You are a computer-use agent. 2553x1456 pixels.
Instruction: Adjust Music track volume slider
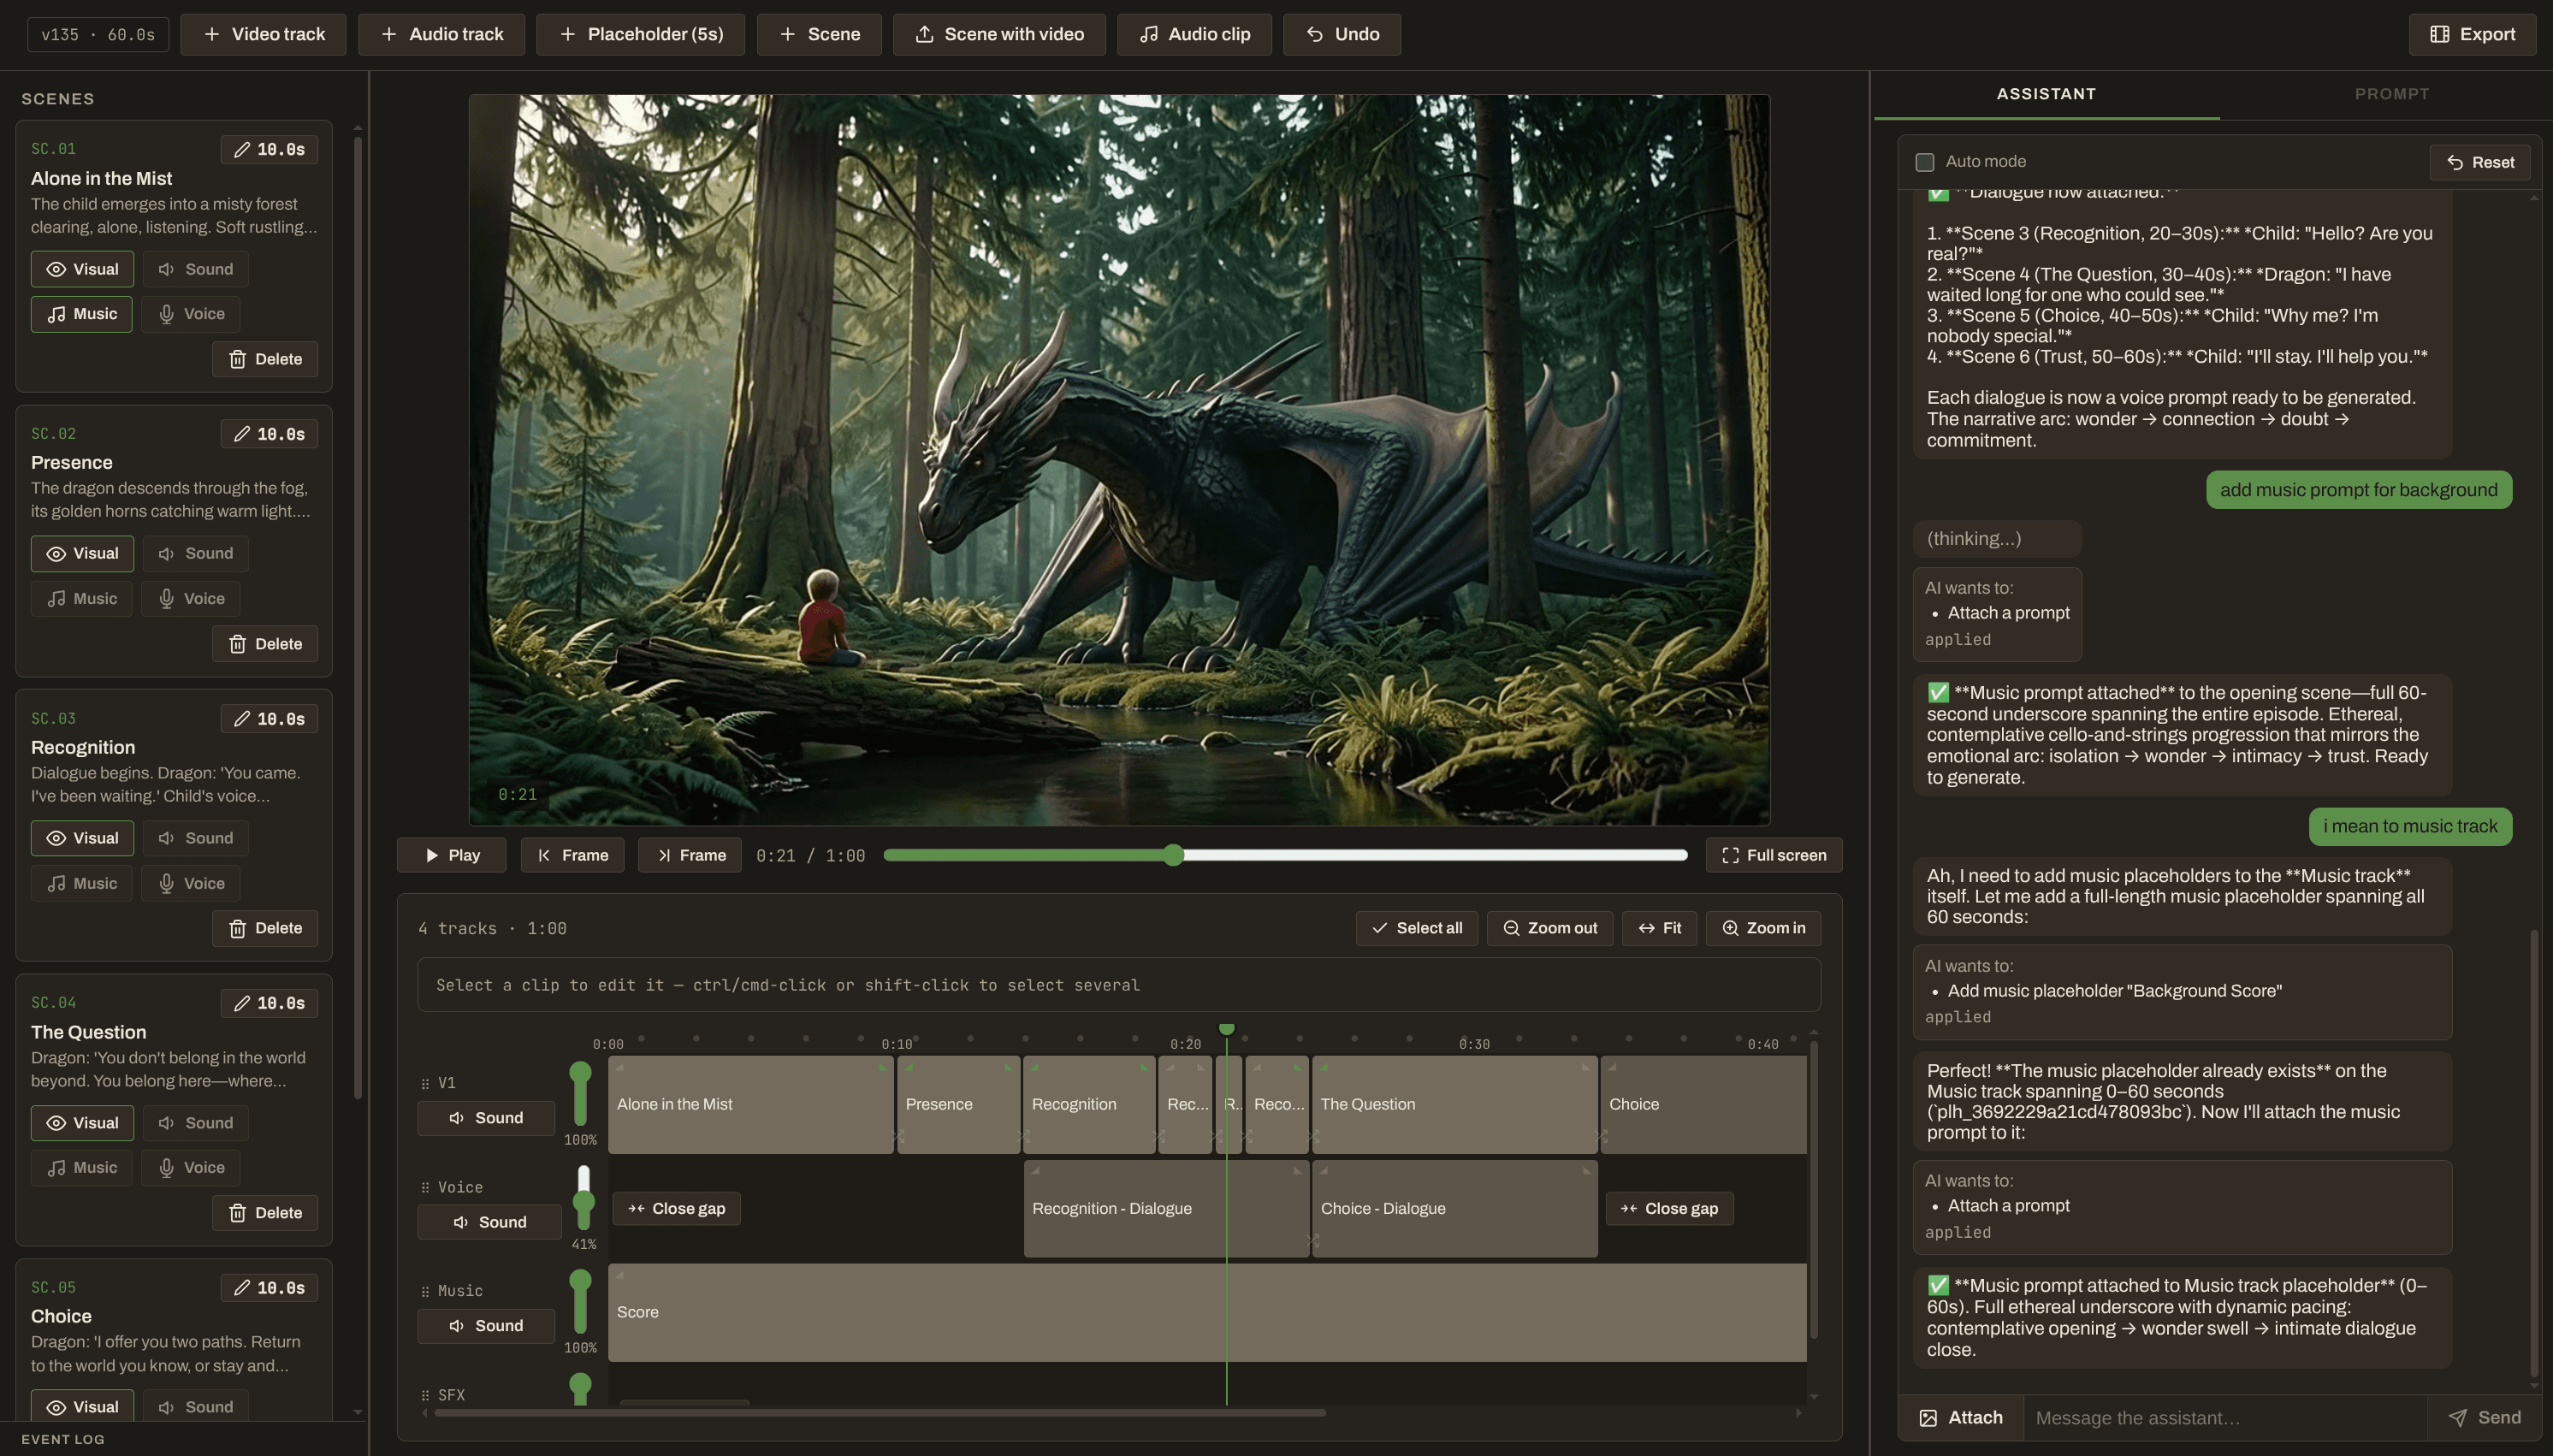[580, 1302]
